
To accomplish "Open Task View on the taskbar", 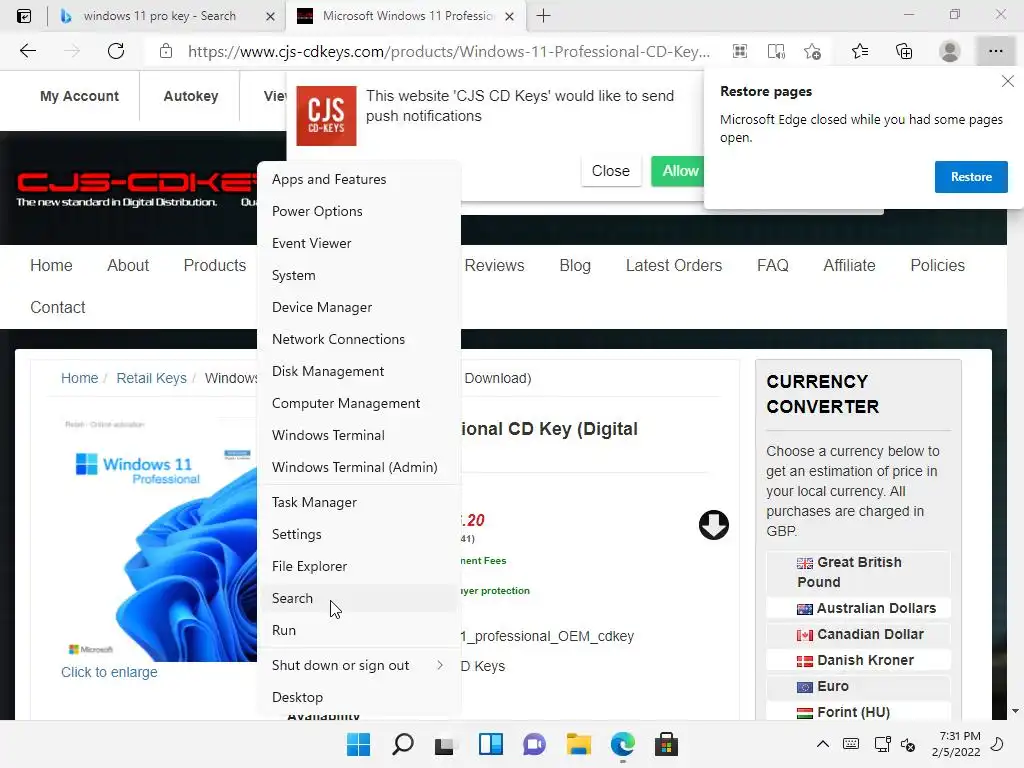I will pyautogui.click(x=445, y=744).
